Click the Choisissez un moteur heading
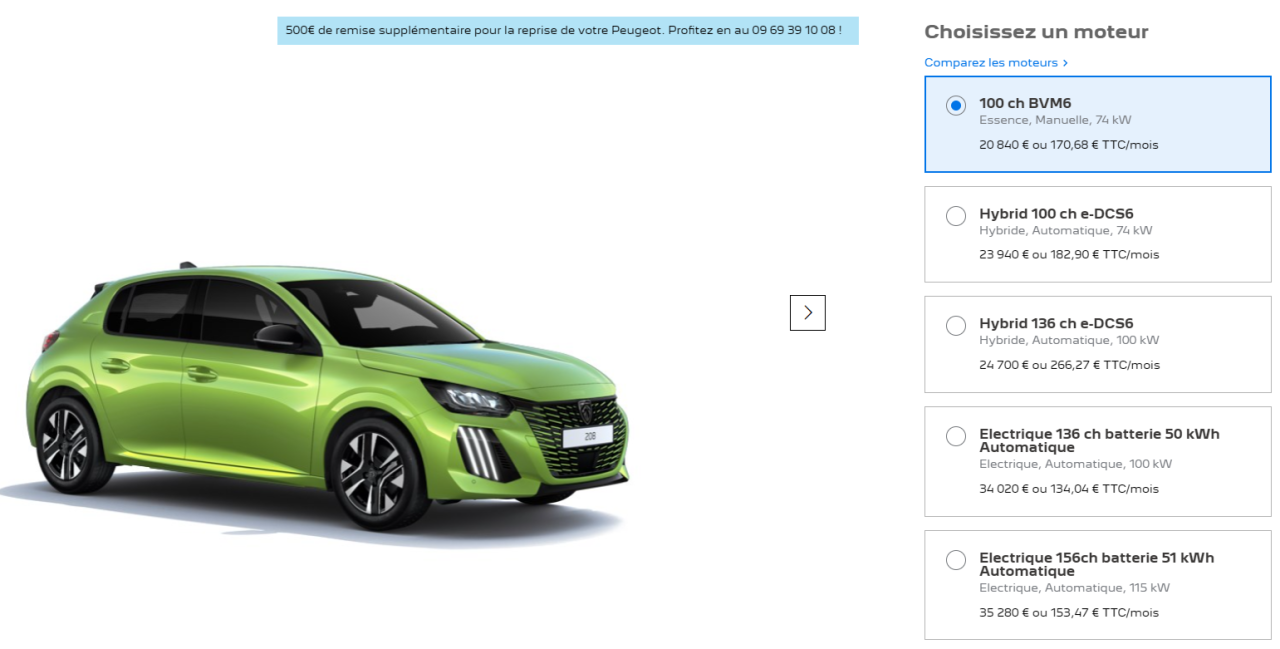The height and width of the screenshot is (649, 1280). pyautogui.click(x=1036, y=32)
